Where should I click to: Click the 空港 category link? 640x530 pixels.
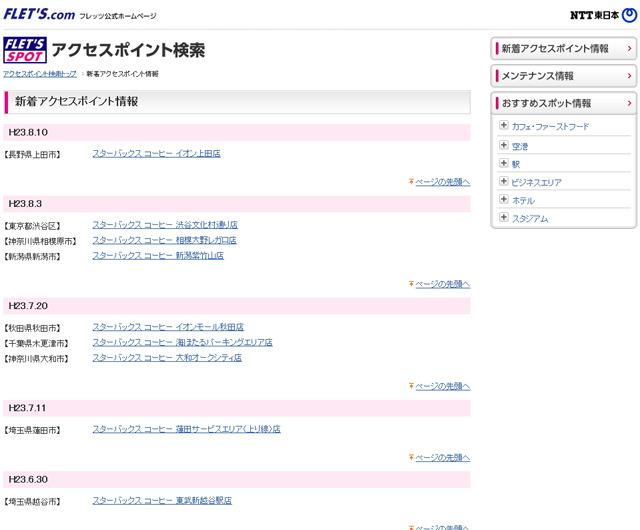(x=520, y=147)
